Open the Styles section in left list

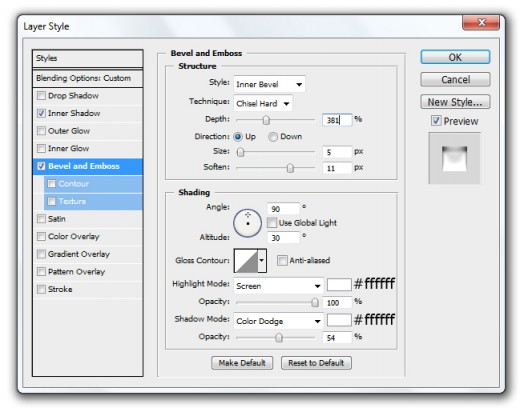[88, 58]
